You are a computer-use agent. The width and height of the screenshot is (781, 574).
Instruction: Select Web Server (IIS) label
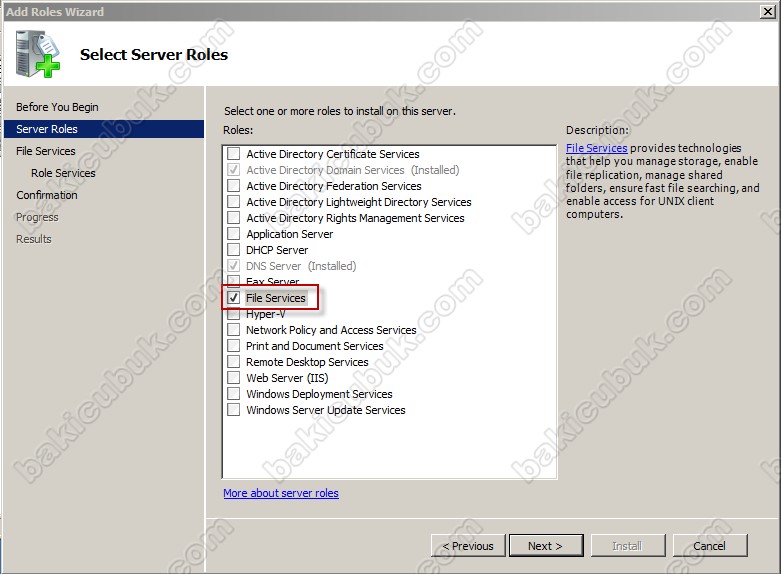[x=287, y=378]
